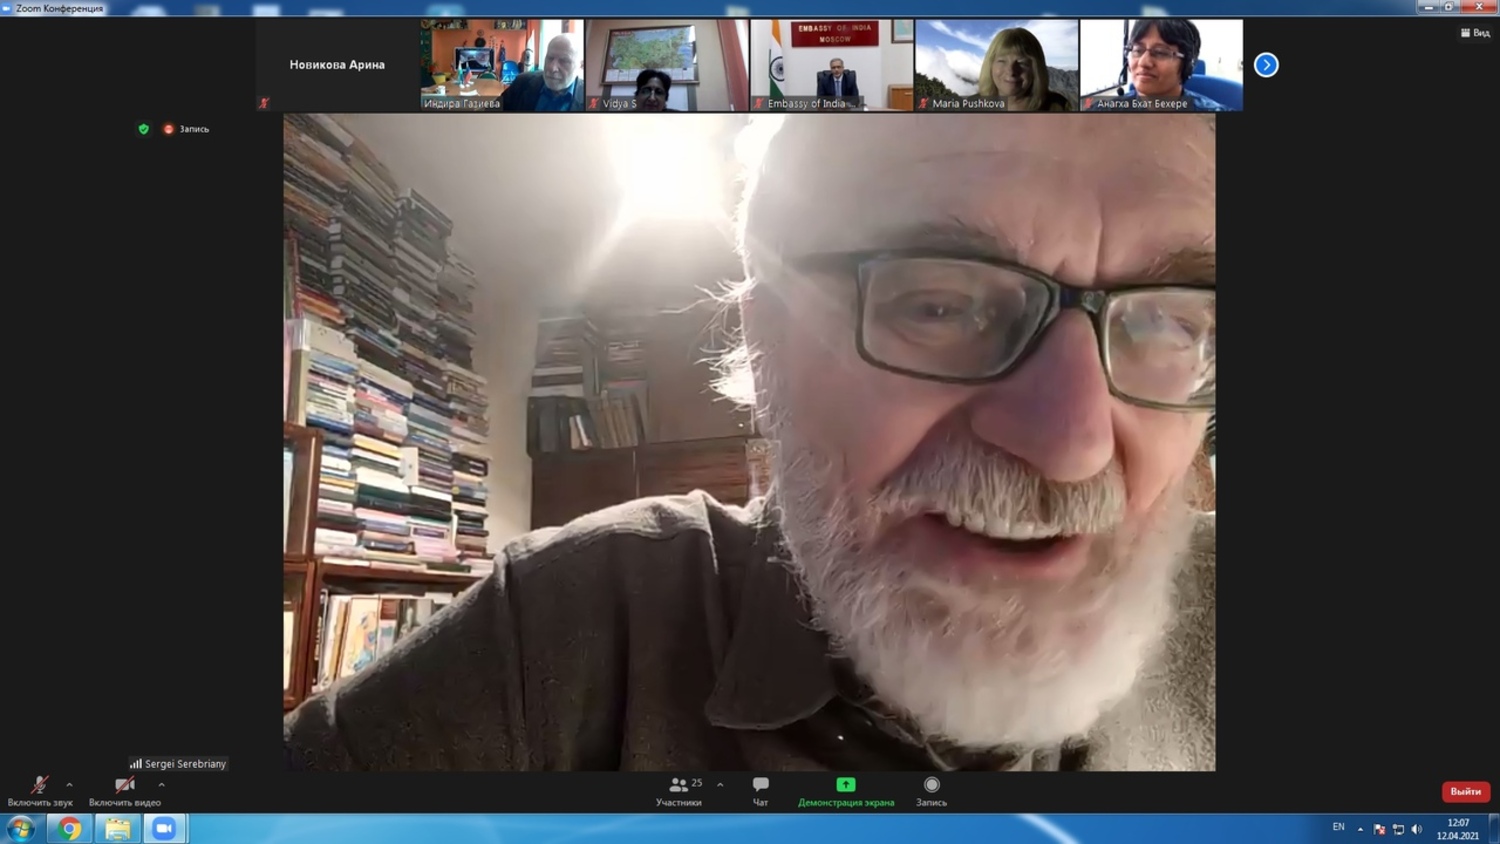Click the system volume speaker icon
The height and width of the screenshot is (844, 1500).
pos(1416,829)
